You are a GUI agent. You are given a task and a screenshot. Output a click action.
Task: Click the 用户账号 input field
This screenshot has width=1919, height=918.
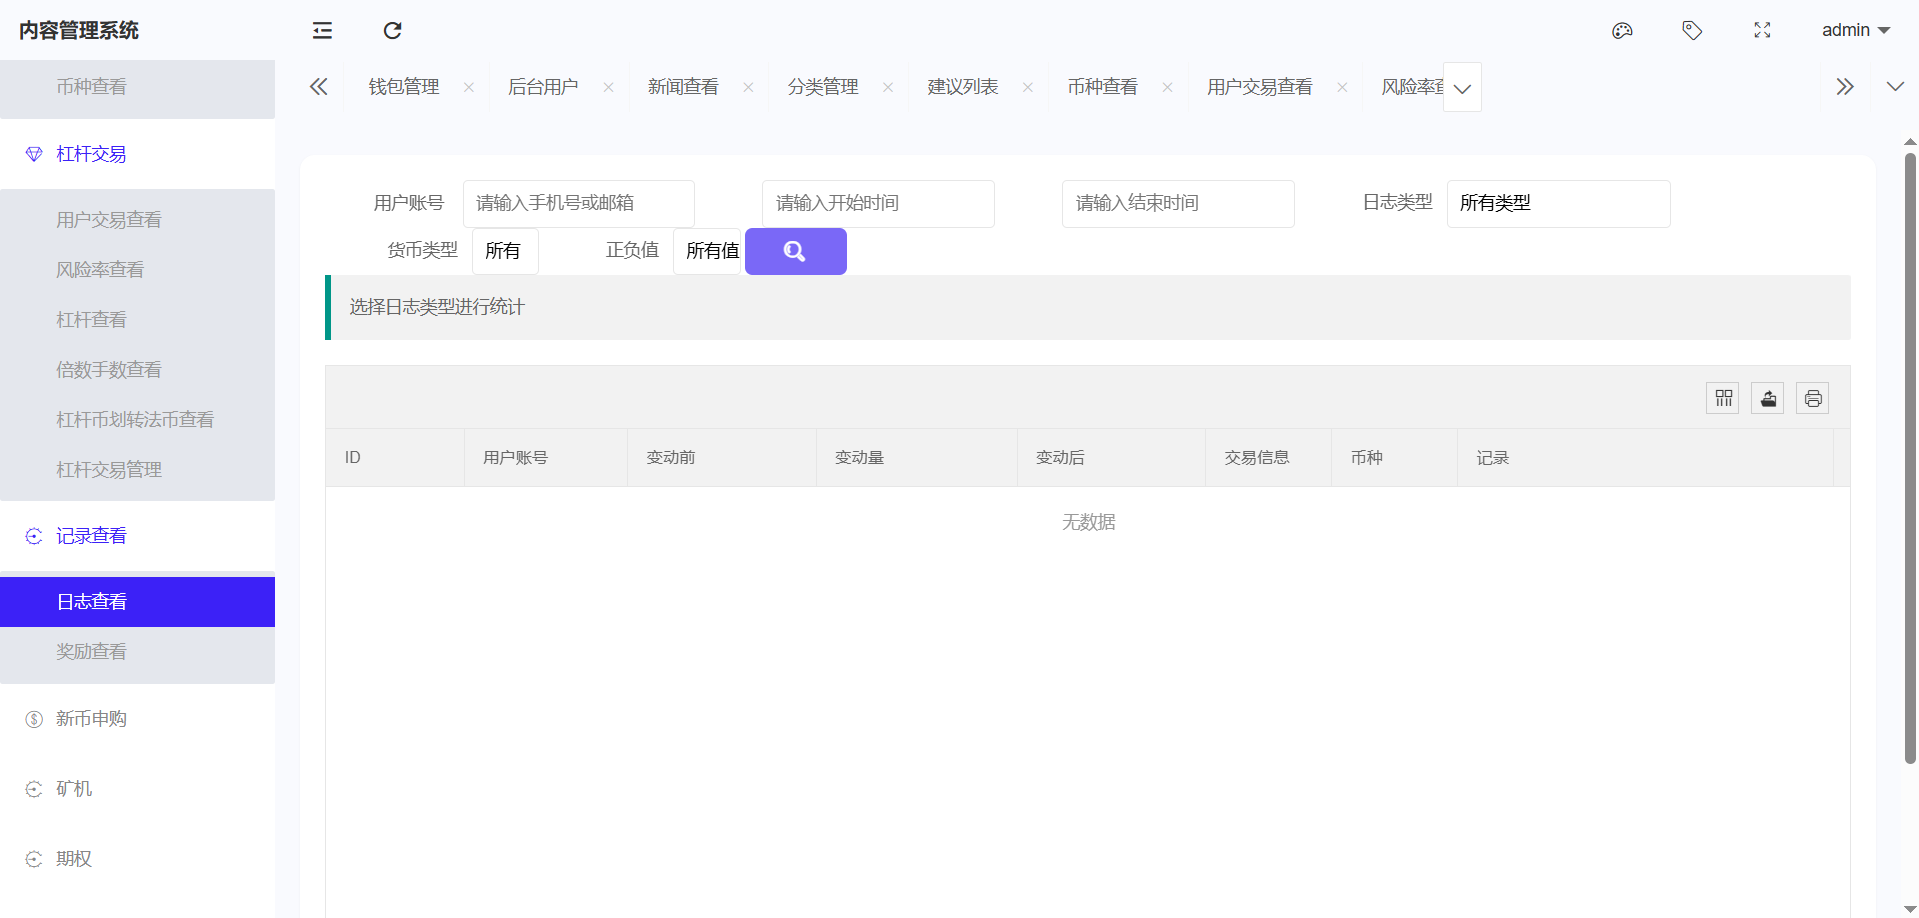[x=578, y=204]
